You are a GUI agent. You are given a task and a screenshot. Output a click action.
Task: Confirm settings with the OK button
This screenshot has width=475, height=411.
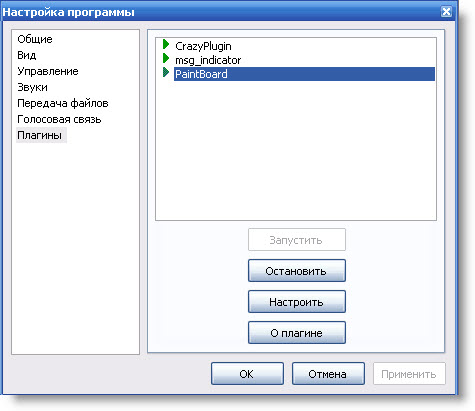[x=247, y=374]
